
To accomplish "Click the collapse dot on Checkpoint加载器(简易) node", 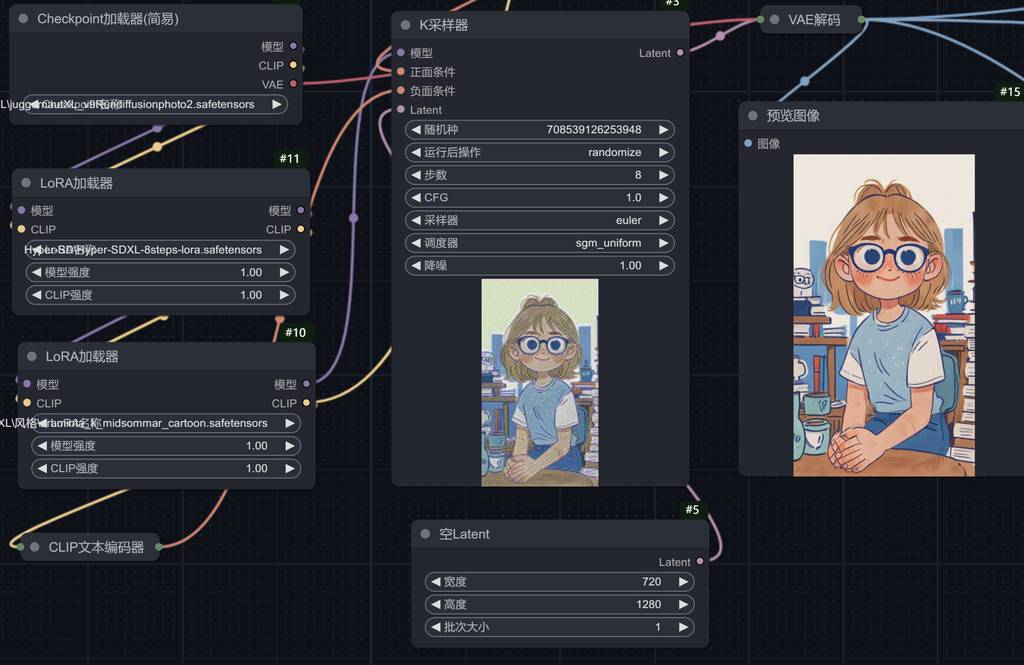I will 23,19.
